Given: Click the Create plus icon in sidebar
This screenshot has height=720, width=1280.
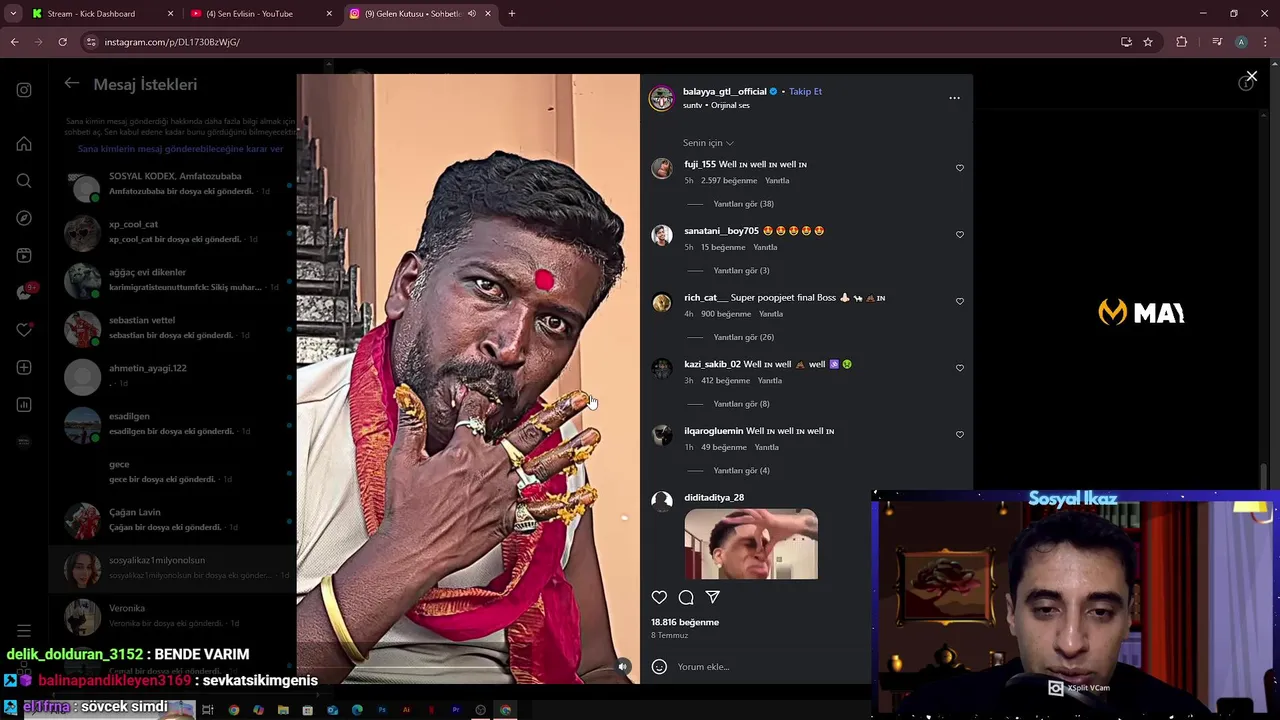Looking at the screenshot, I should (x=24, y=368).
